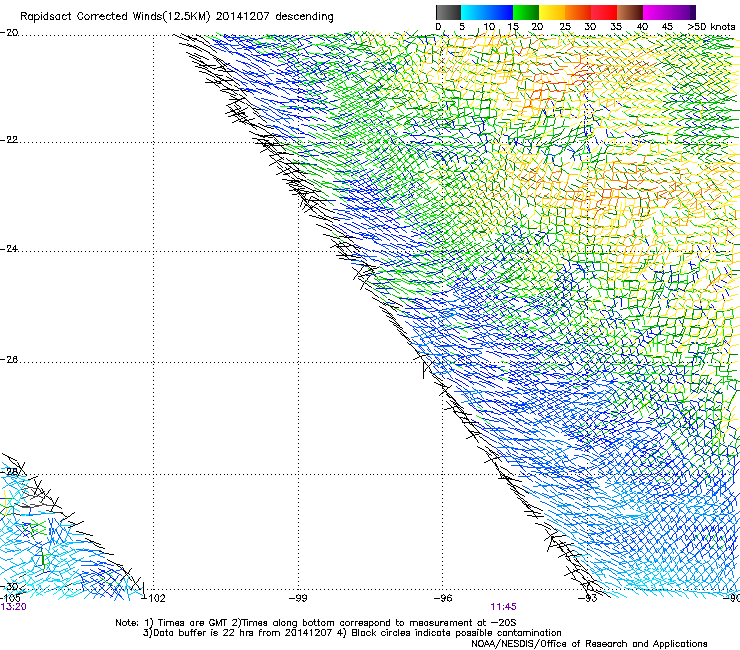Click the latitude label '-22'
This screenshot has height=650, width=740.
tap(9, 140)
